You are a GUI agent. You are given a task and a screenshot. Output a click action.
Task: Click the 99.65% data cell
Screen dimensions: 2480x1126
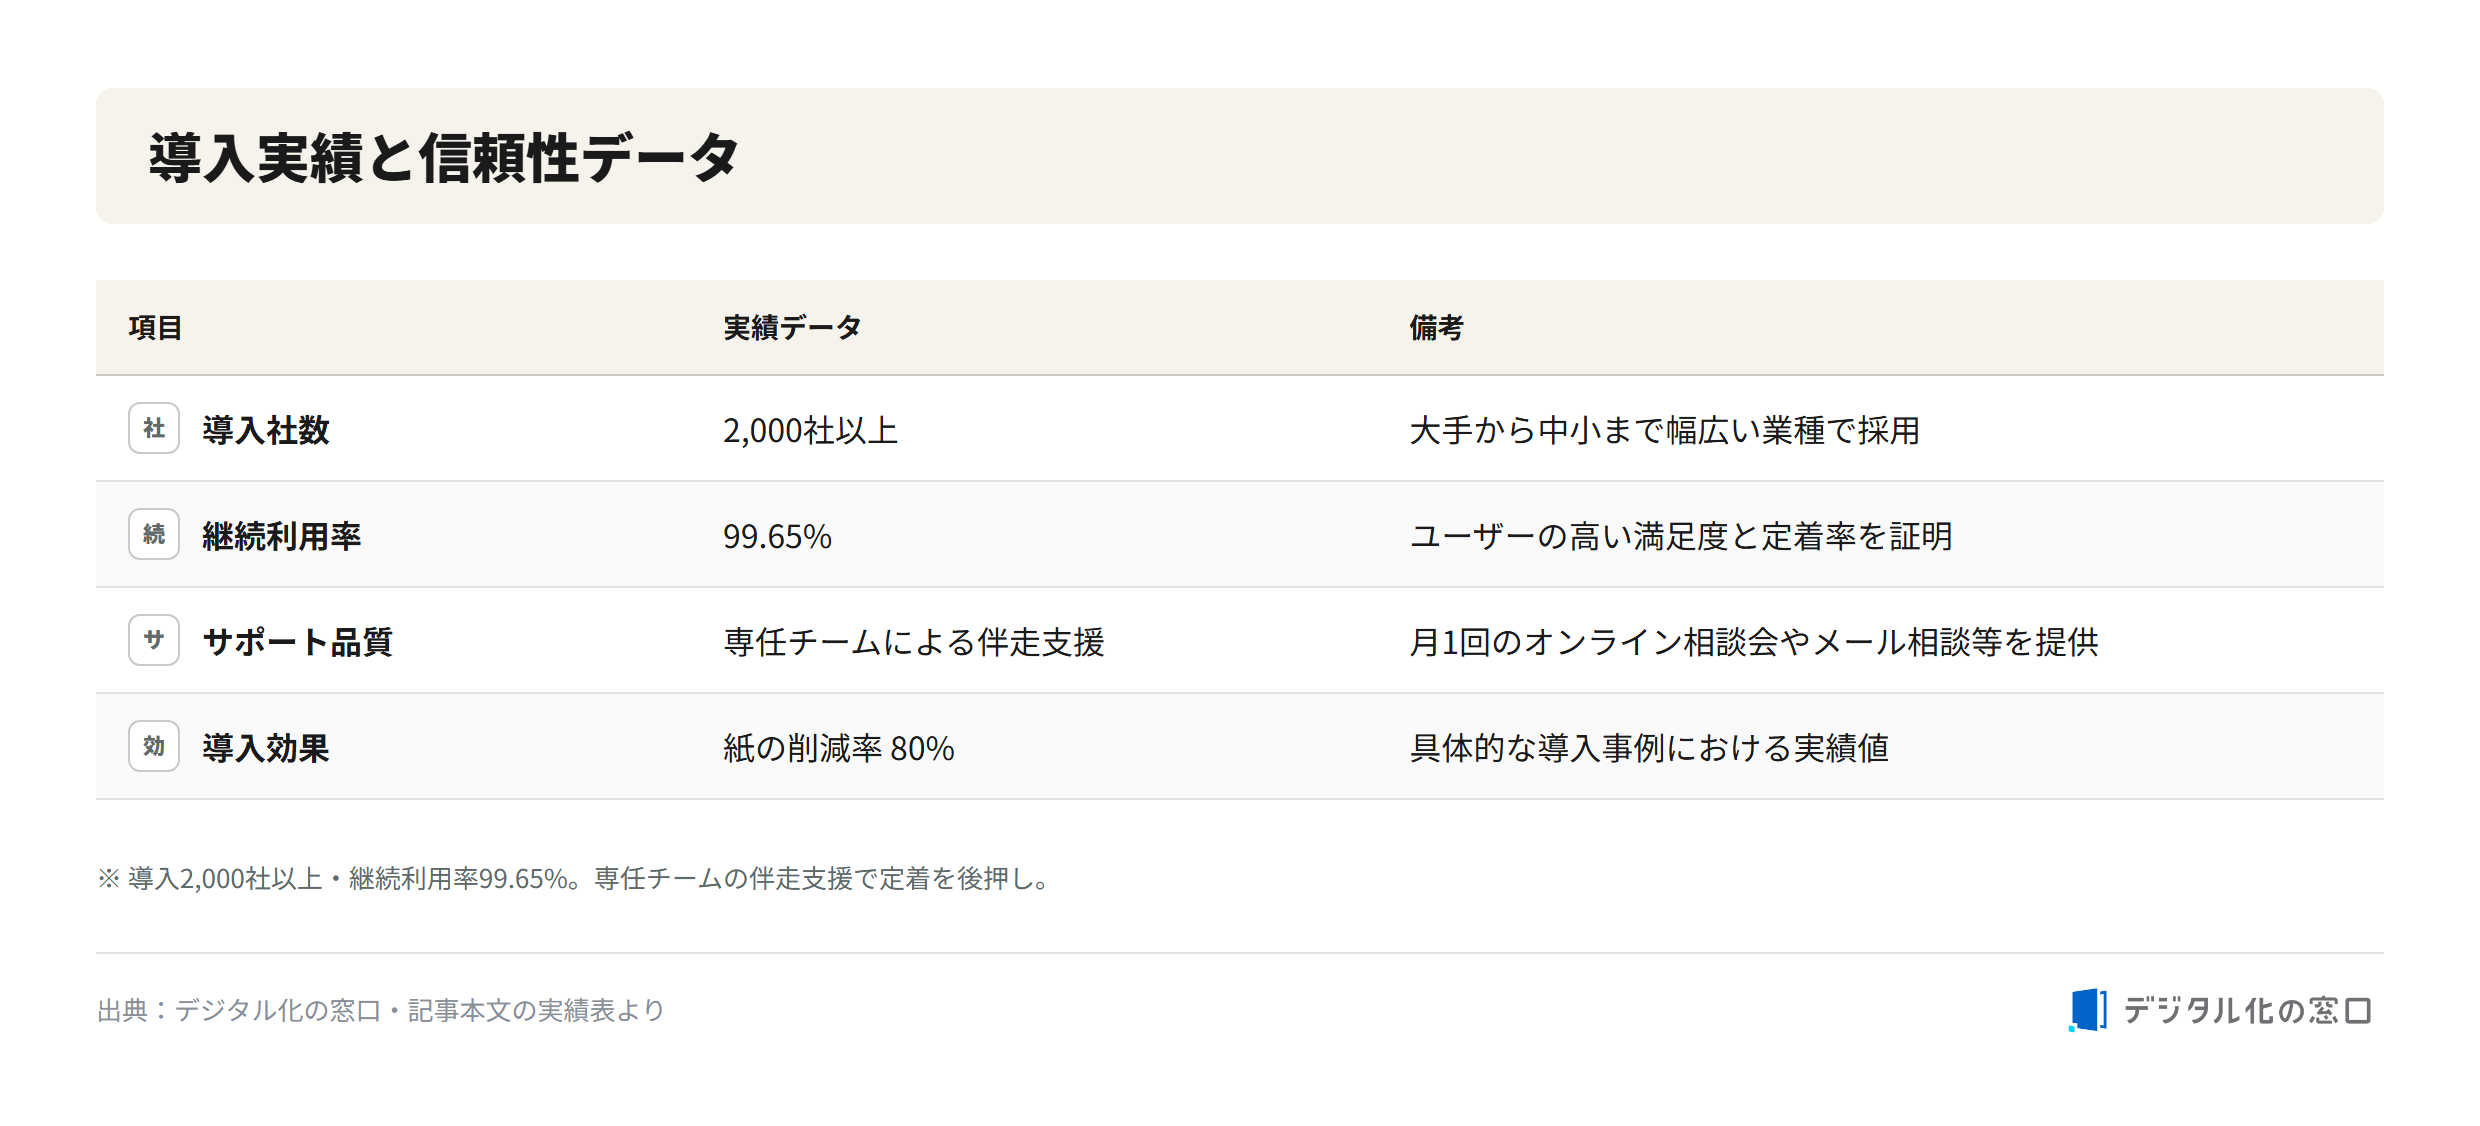[x=778, y=536]
